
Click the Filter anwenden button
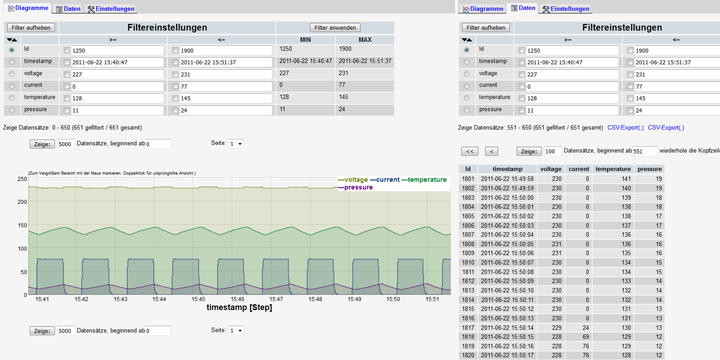pos(335,28)
